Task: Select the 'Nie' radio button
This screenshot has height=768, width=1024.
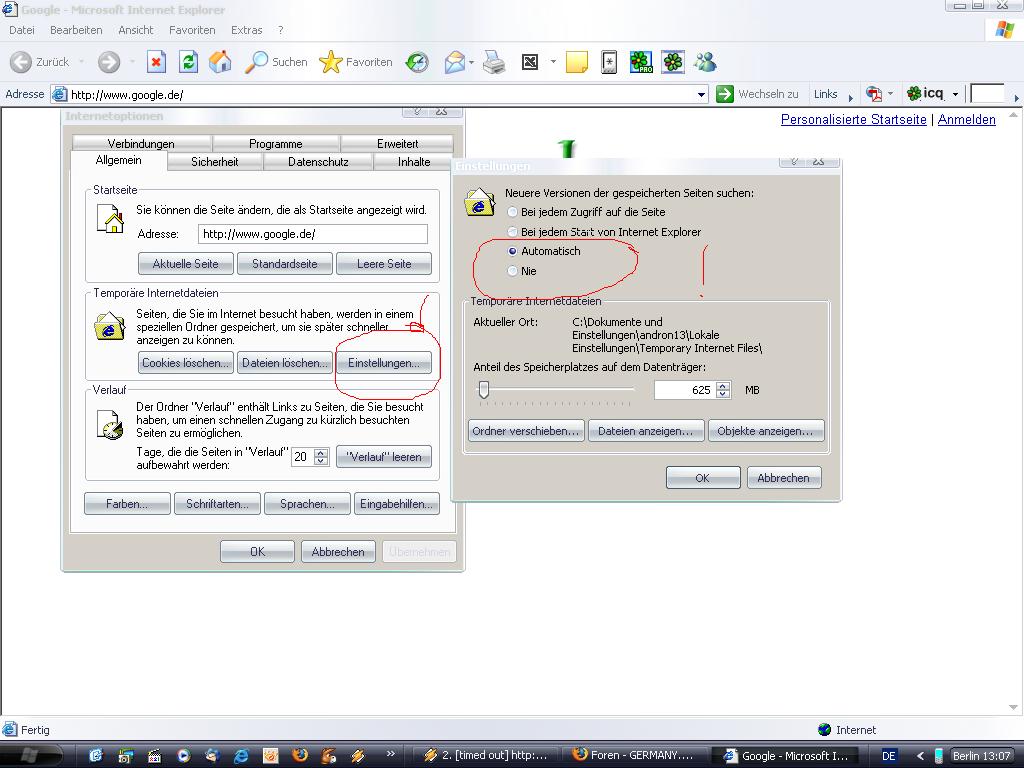Action: (513, 271)
